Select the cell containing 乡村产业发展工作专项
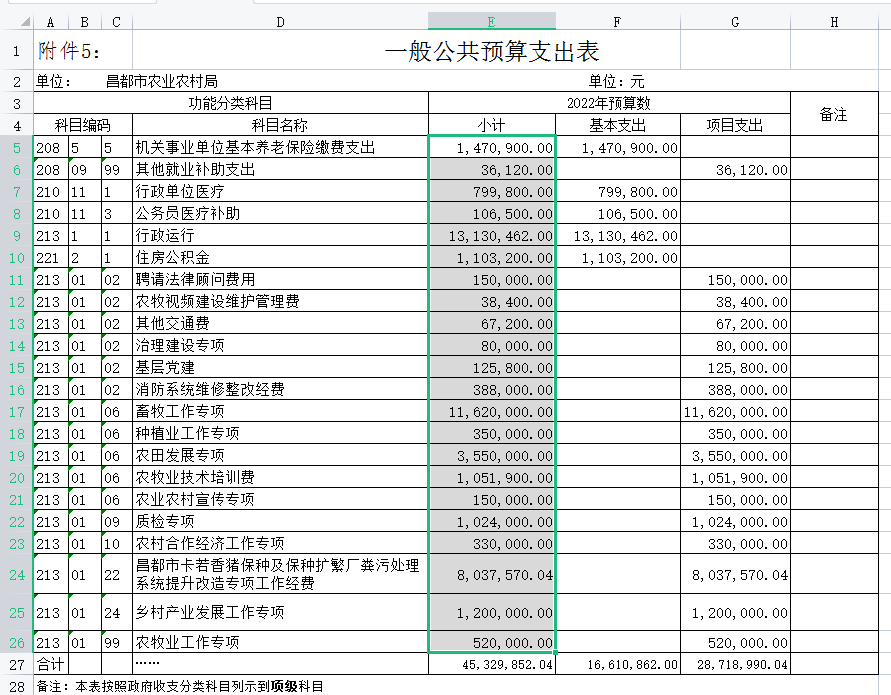Image resolution: width=891 pixels, height=695 pixels. click(x=280, y=612)
